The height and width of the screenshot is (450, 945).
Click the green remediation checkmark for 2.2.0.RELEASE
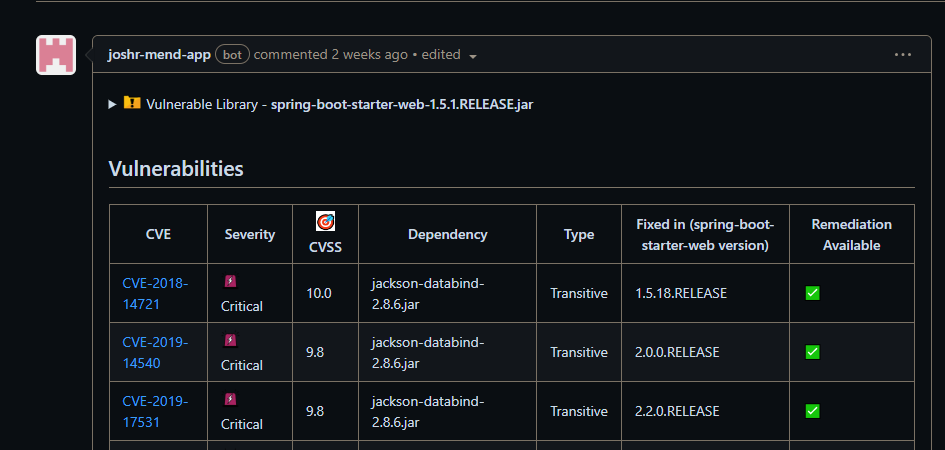click(x=812, y=411)
